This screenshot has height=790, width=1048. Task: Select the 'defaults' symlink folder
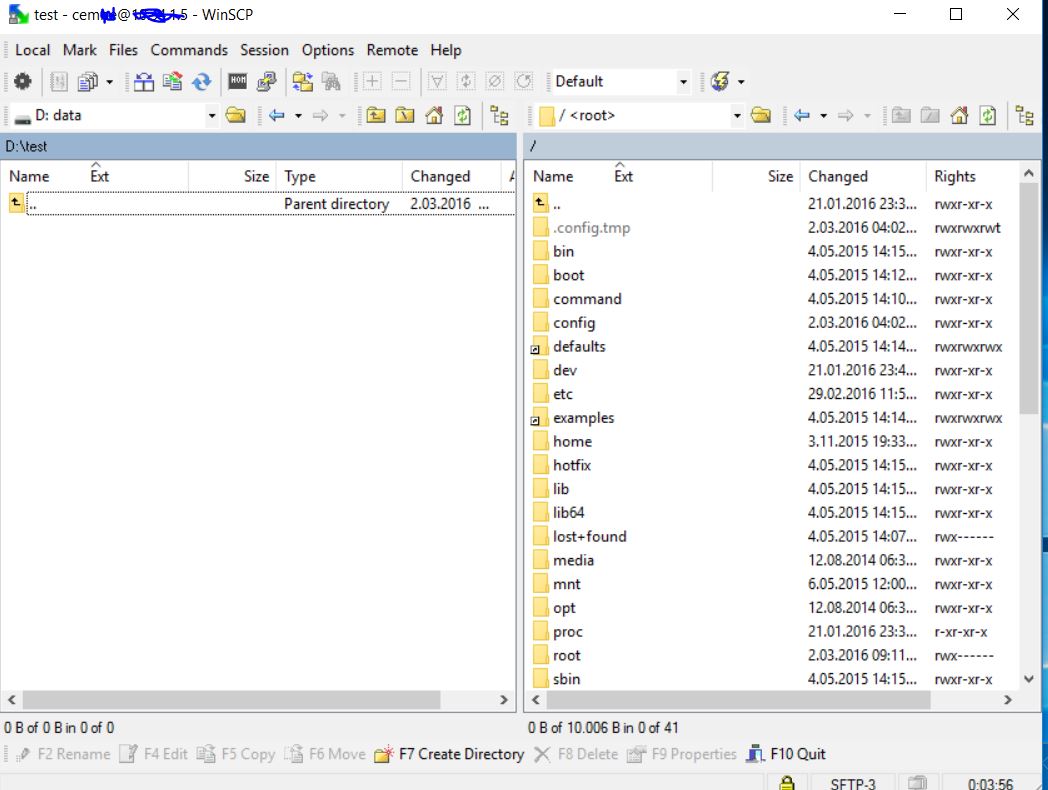(x=579, y=347)
